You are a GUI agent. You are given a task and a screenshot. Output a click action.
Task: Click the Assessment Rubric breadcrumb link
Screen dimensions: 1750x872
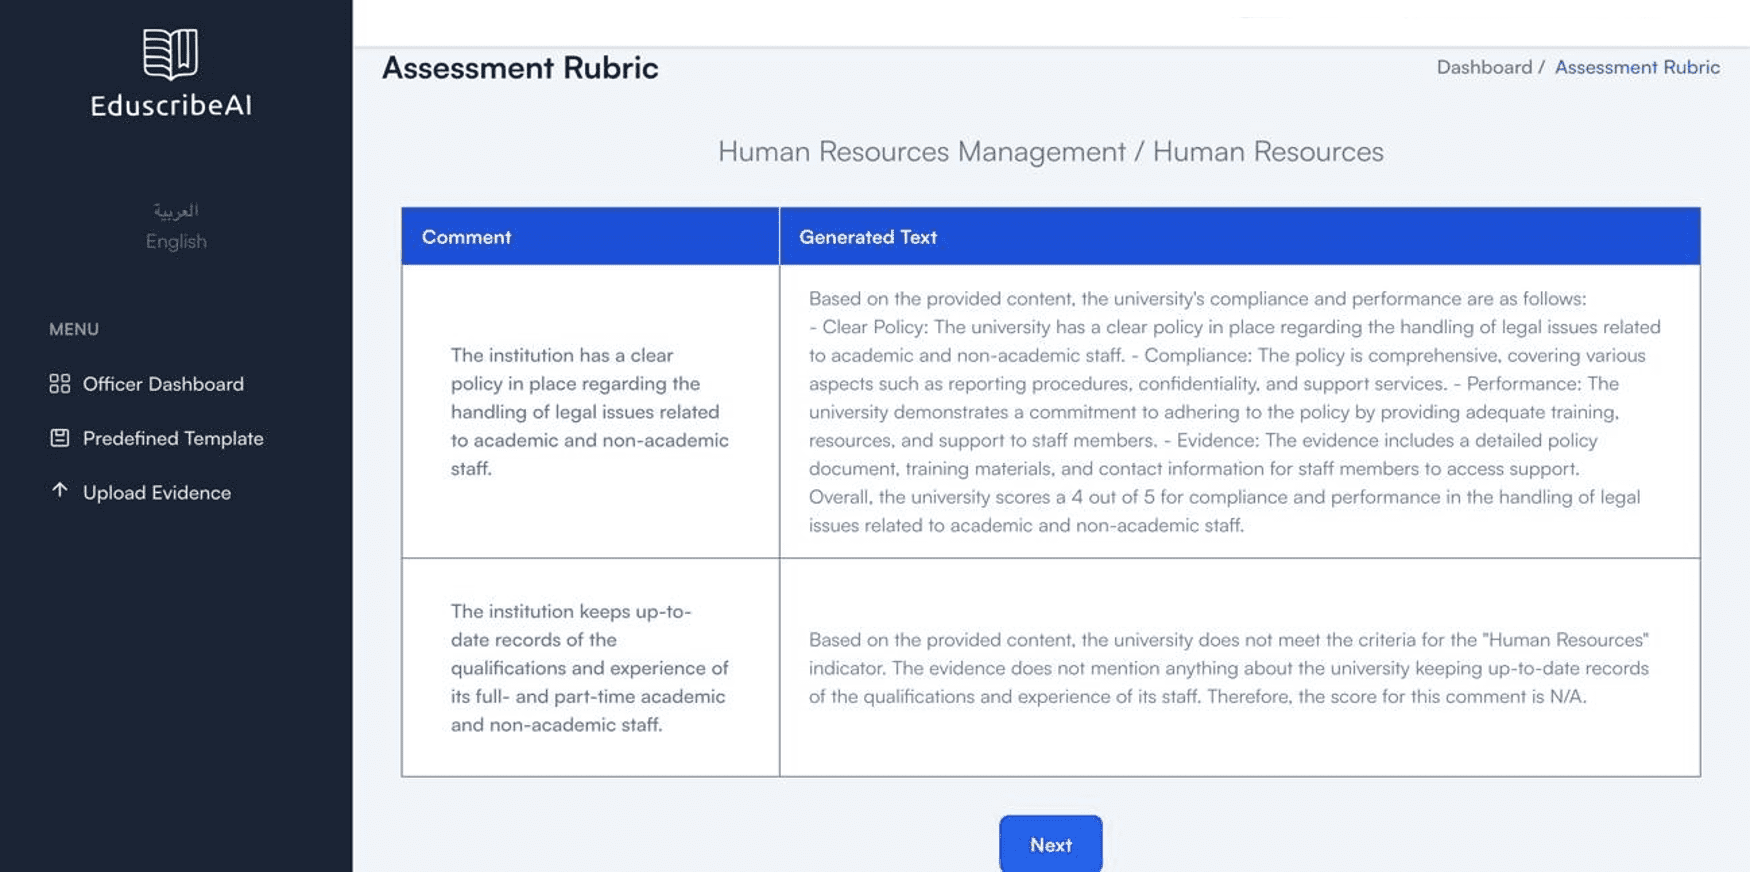(1637, 67)
